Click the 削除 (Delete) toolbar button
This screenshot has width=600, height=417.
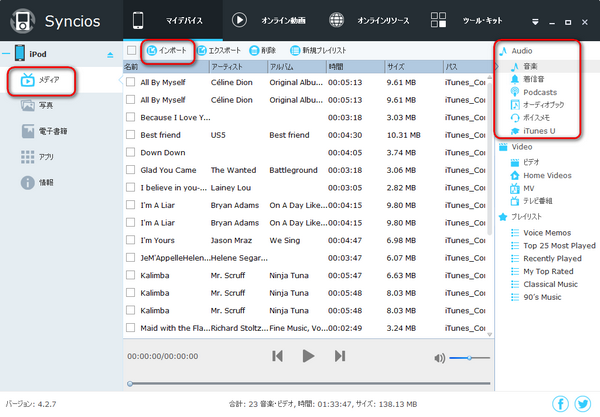tap(262, 50)
